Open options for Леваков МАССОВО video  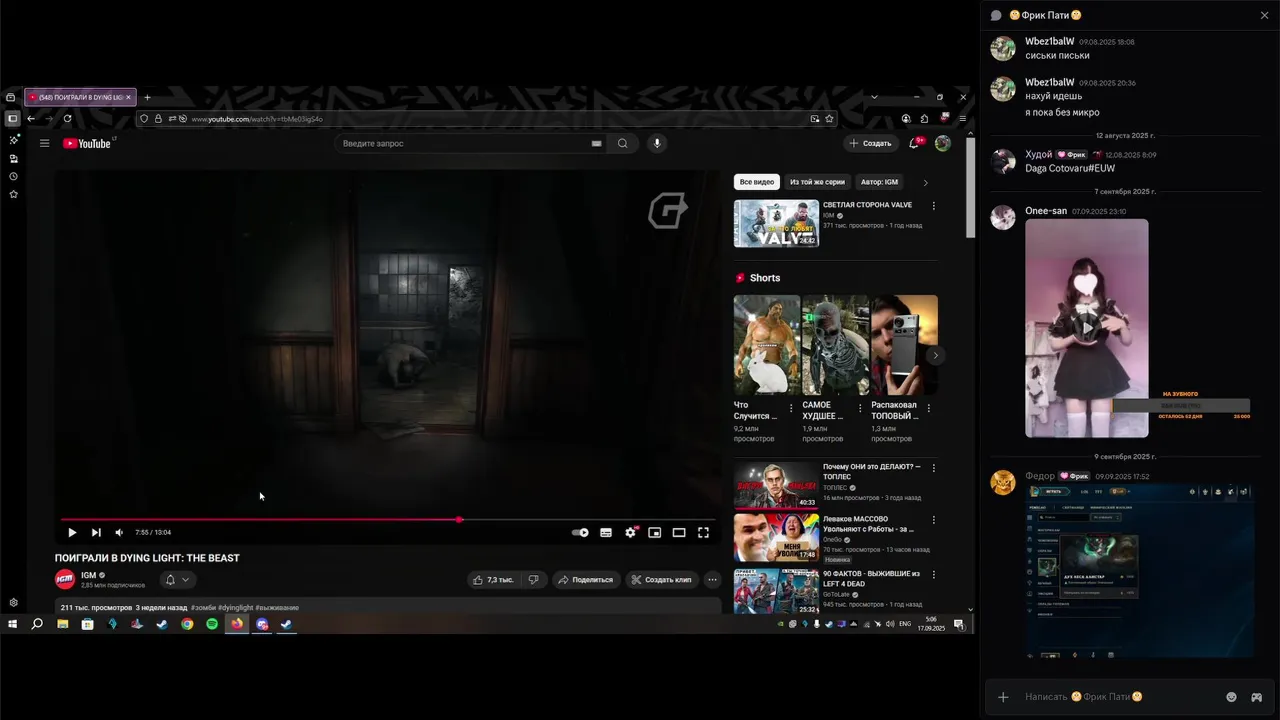click(x=934, y=521)
